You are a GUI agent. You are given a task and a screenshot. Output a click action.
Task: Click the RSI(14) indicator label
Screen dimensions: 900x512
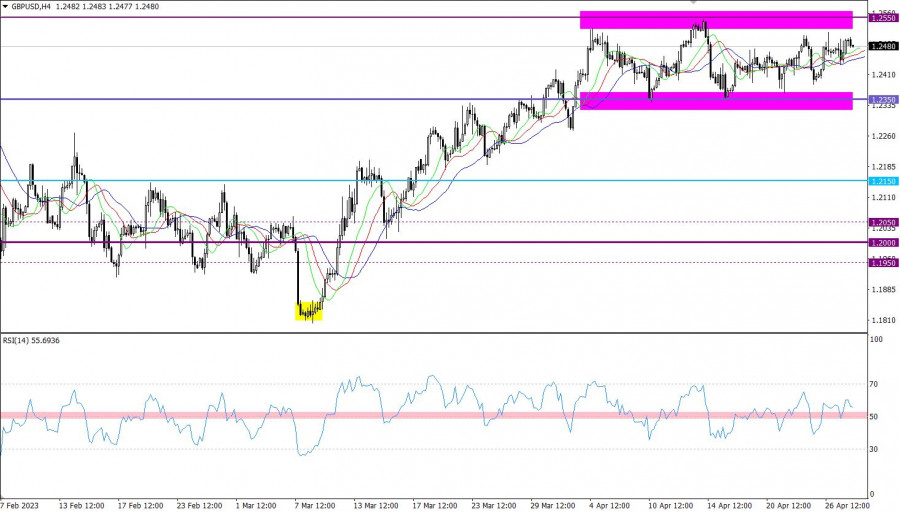32,341
